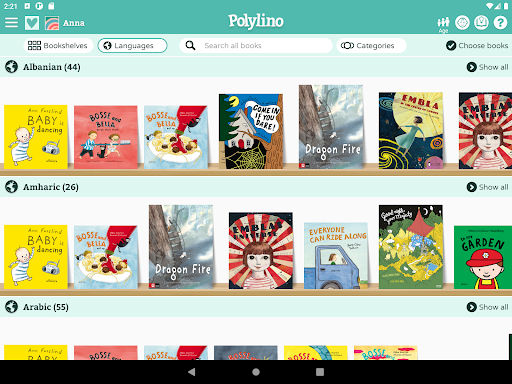Switch to Bookshelves view
512x384 pixels.
[58, 46]
